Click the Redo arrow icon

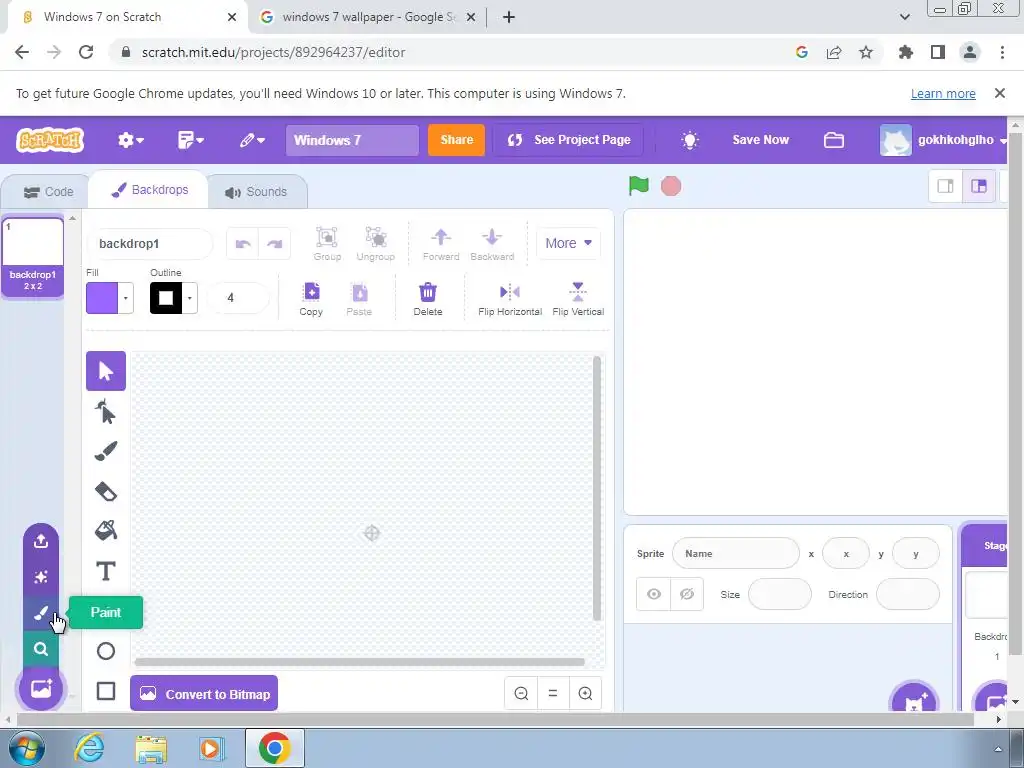point(275,244)
